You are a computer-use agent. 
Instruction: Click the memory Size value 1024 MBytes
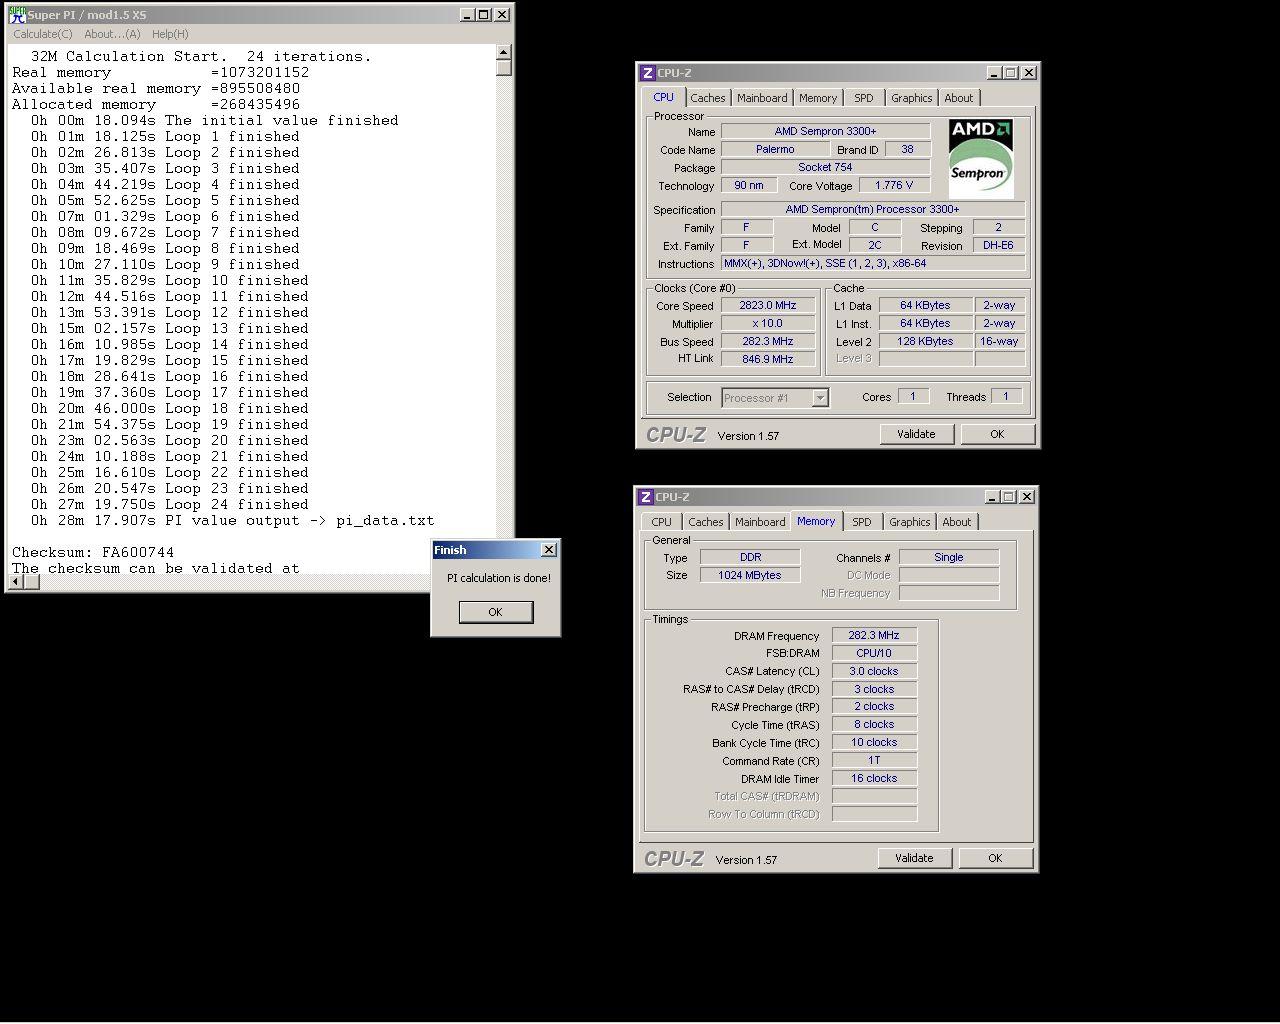tap(750, 575)
